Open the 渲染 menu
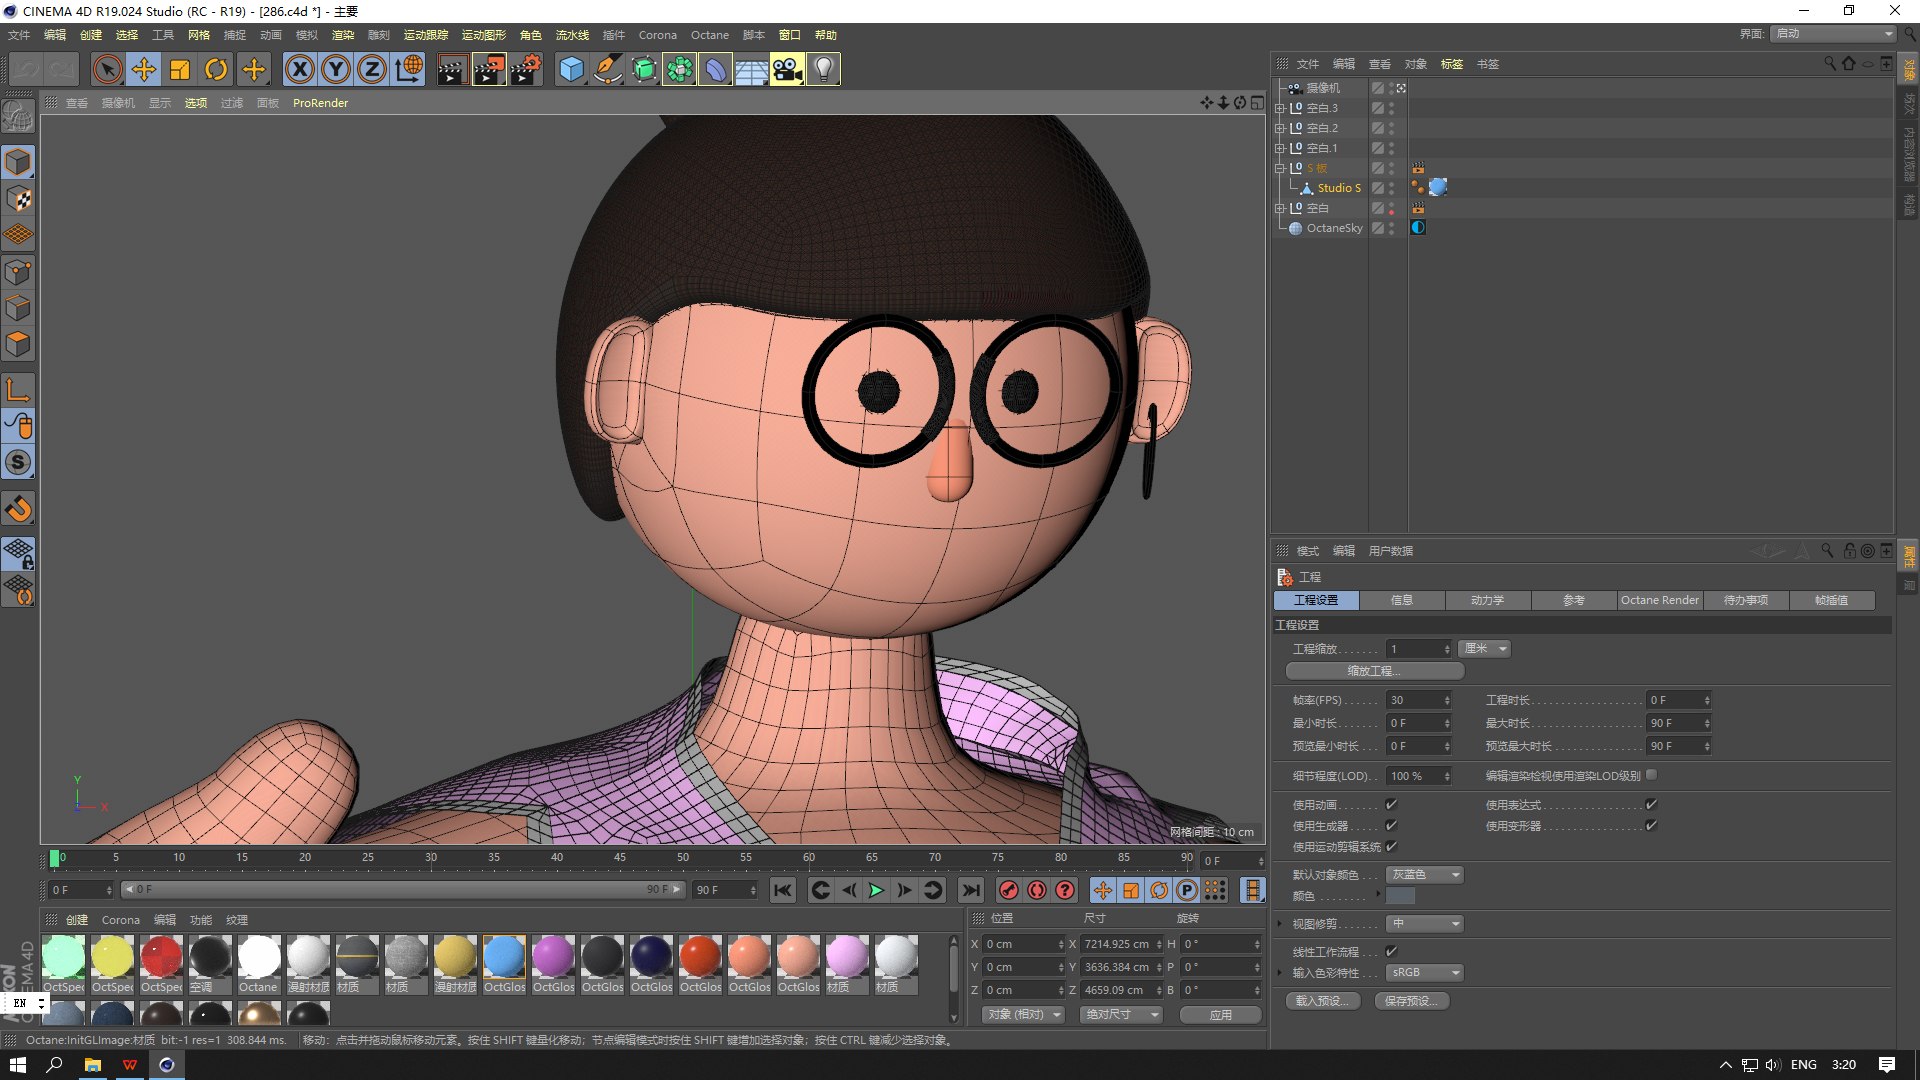1920x1080 pixels. click(343, 35)
